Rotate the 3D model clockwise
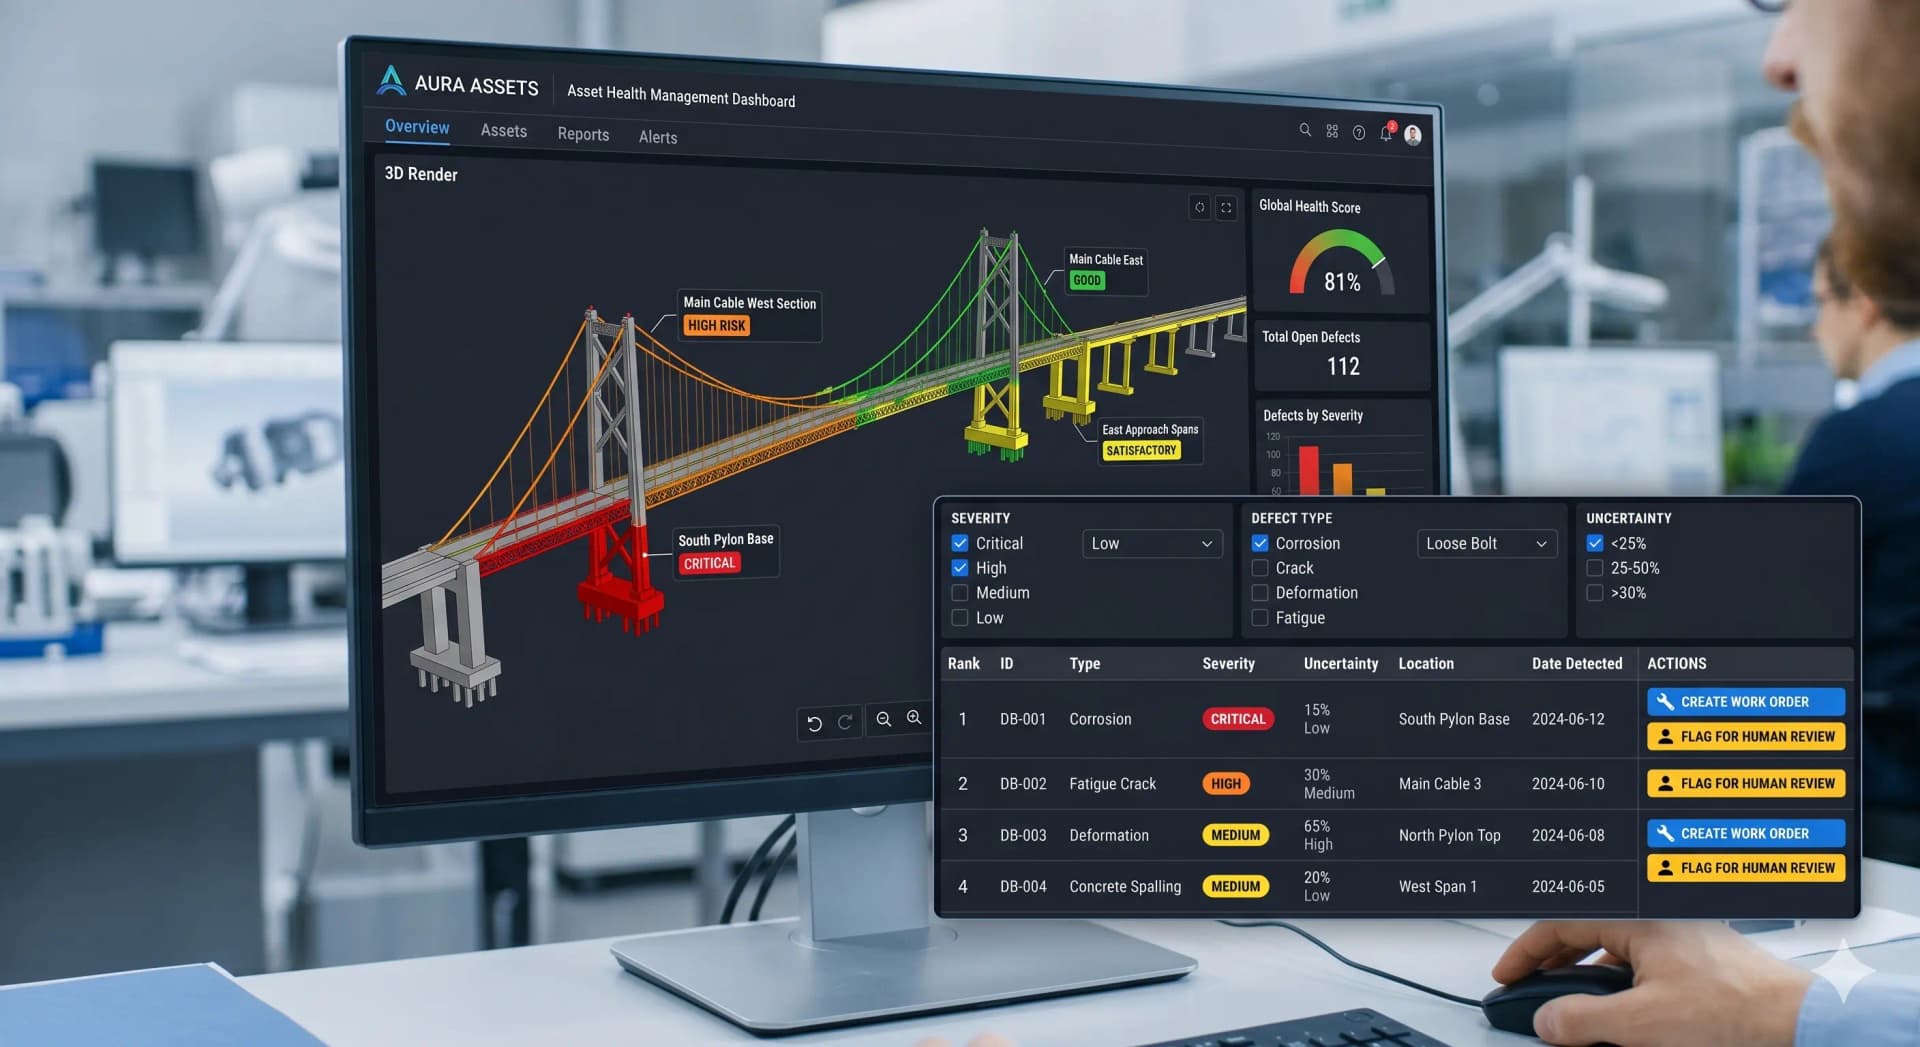Image resolution: width=1920 pixels, height=1047 pixels. (x=845, y=722)
